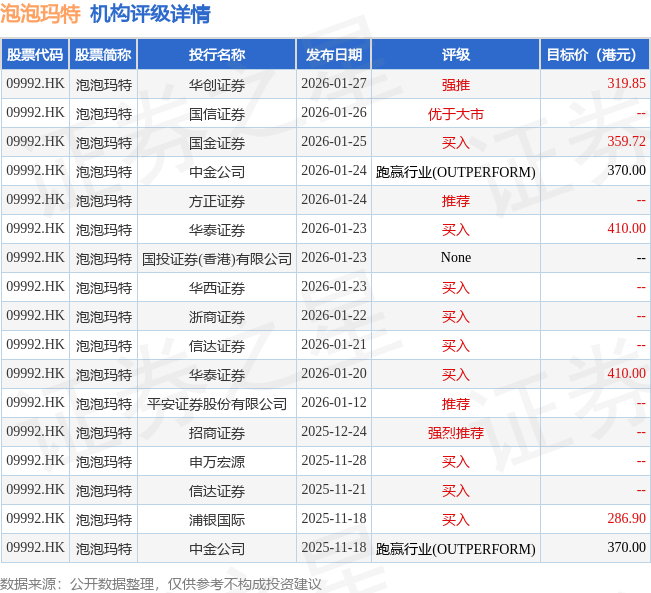This screenshot has height=593, width=651.
Task: Click 09992.HK in the 华创证券 row
Action: [x=35, y=83]
